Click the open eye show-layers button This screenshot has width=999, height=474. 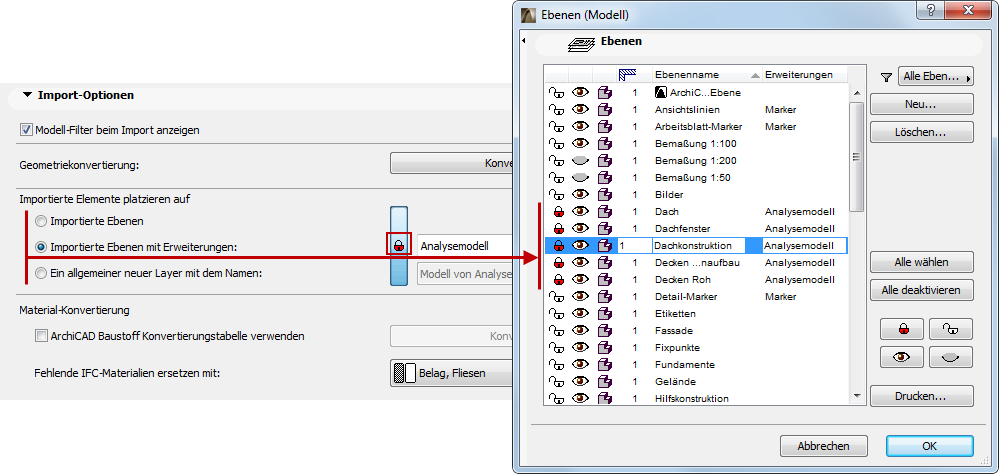pyautogui.click(x=902, y=357)
